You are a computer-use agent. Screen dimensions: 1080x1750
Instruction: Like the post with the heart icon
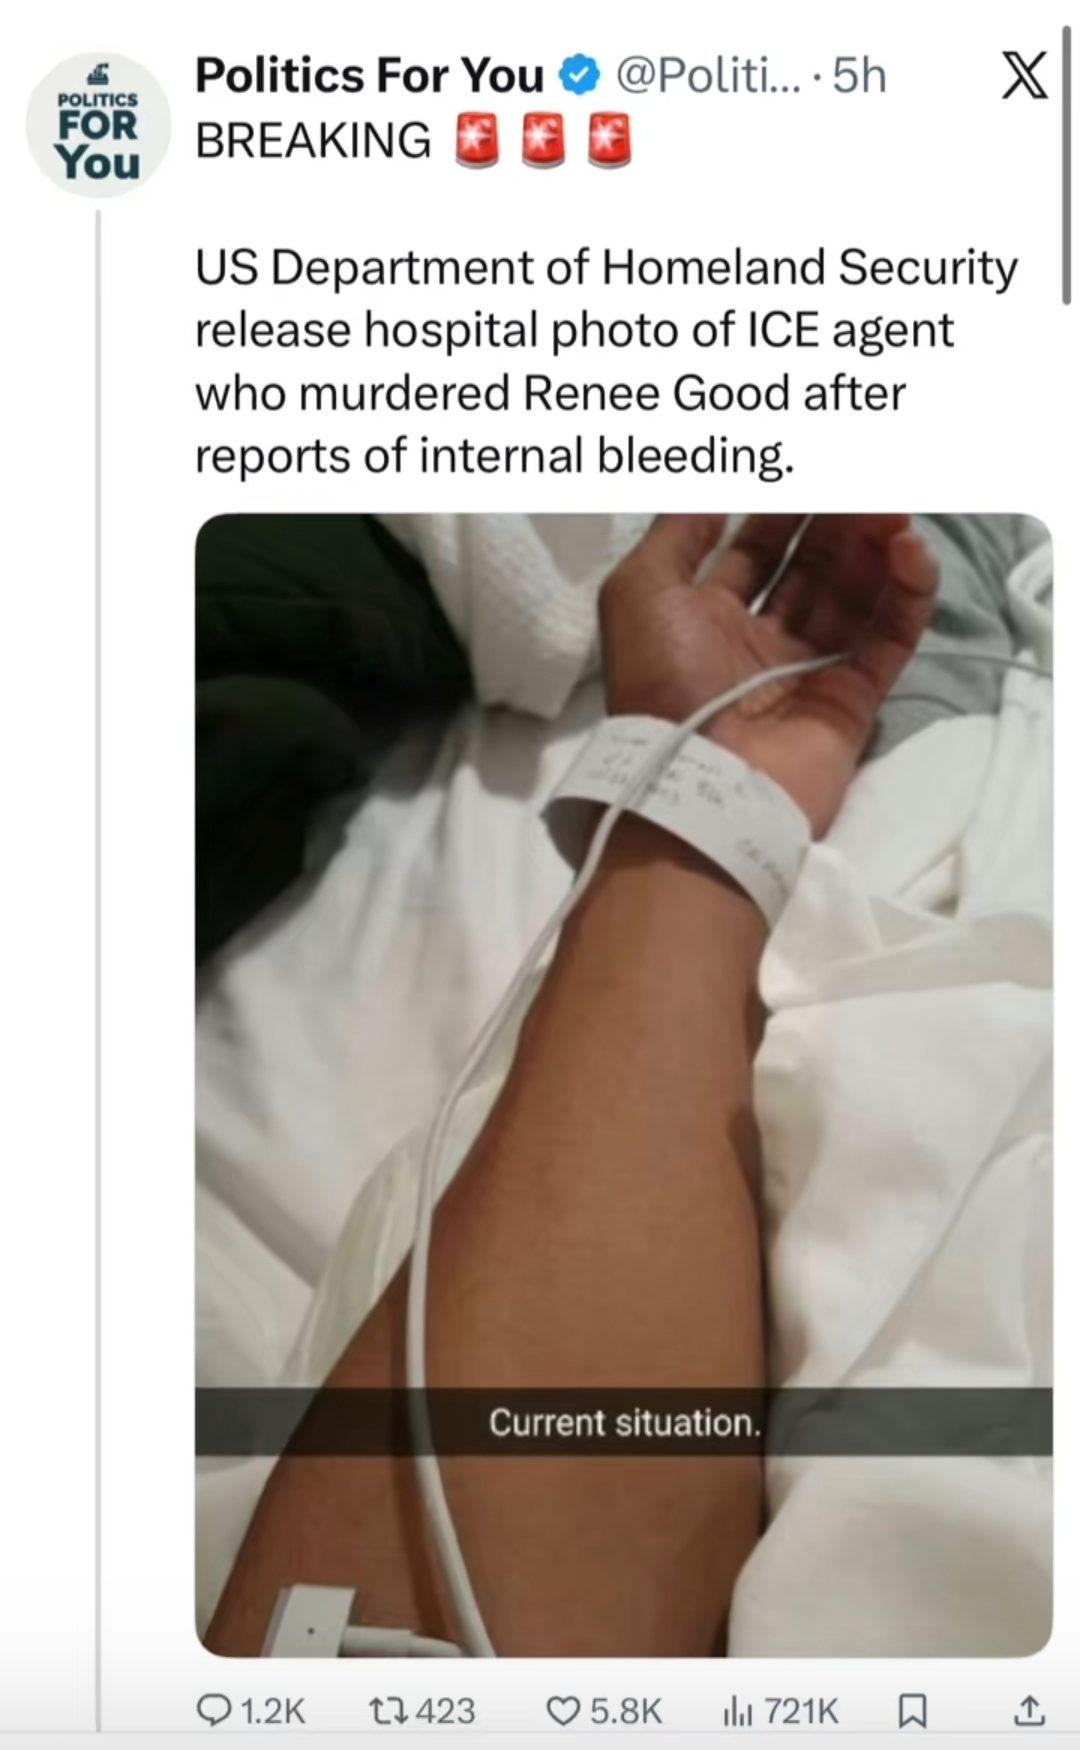pos(562,1711)
